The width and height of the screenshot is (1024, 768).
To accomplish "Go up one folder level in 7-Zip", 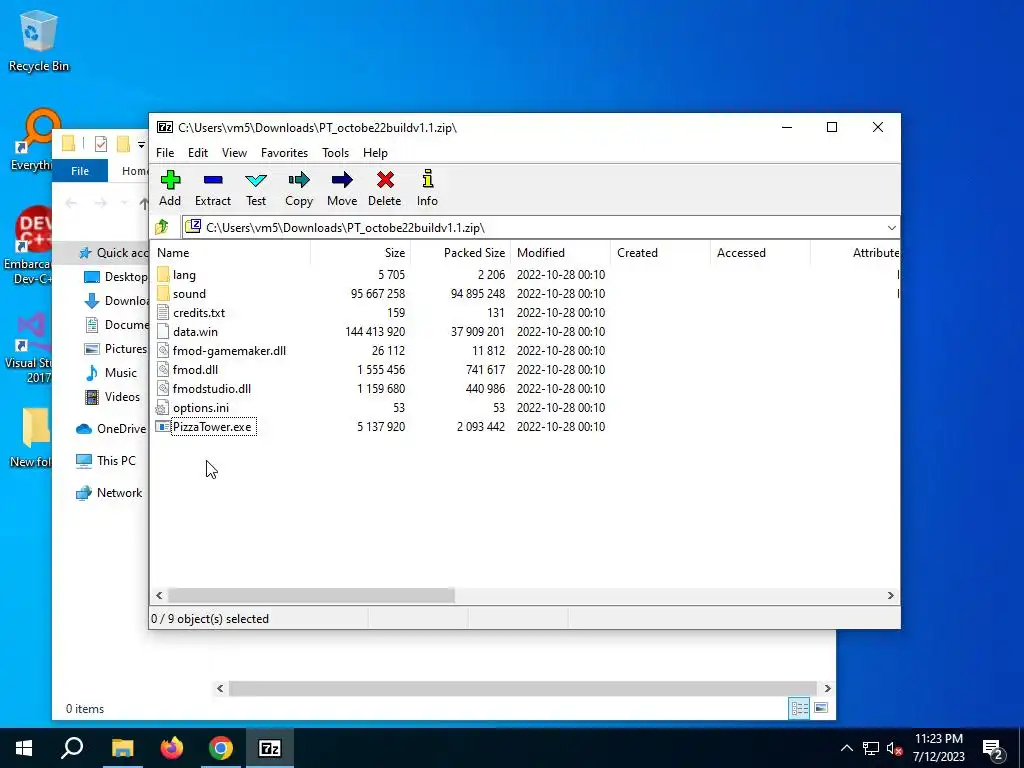I will pyautogui.click(x=162, y=227).
